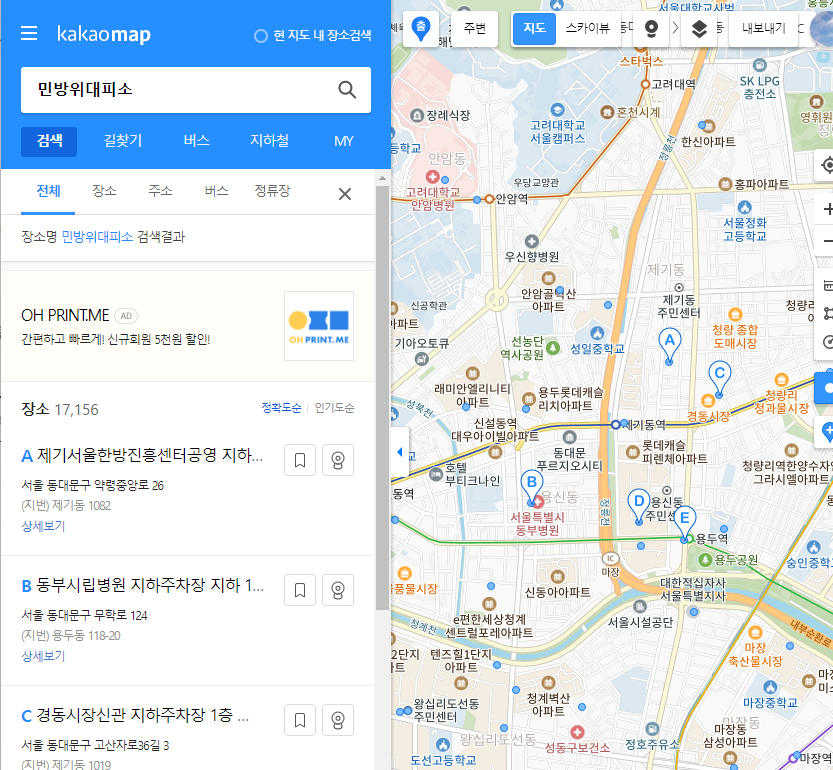Image resolution: width=833 pixels, height=770 pixels.
Task: Select the 주소 results filter tab
Action: (x=160, y=191)
